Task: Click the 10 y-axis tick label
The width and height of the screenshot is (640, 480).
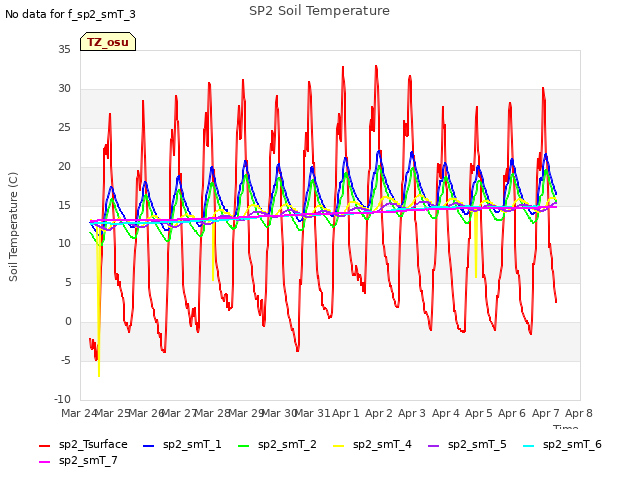Action: 64,244
